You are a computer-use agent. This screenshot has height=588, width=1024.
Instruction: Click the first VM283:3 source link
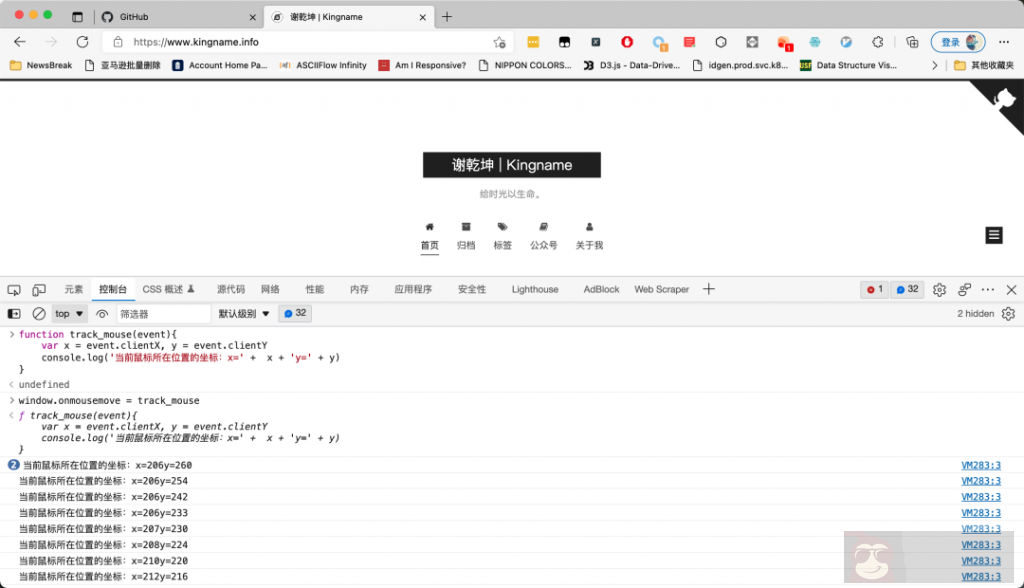tap(980, 465)
